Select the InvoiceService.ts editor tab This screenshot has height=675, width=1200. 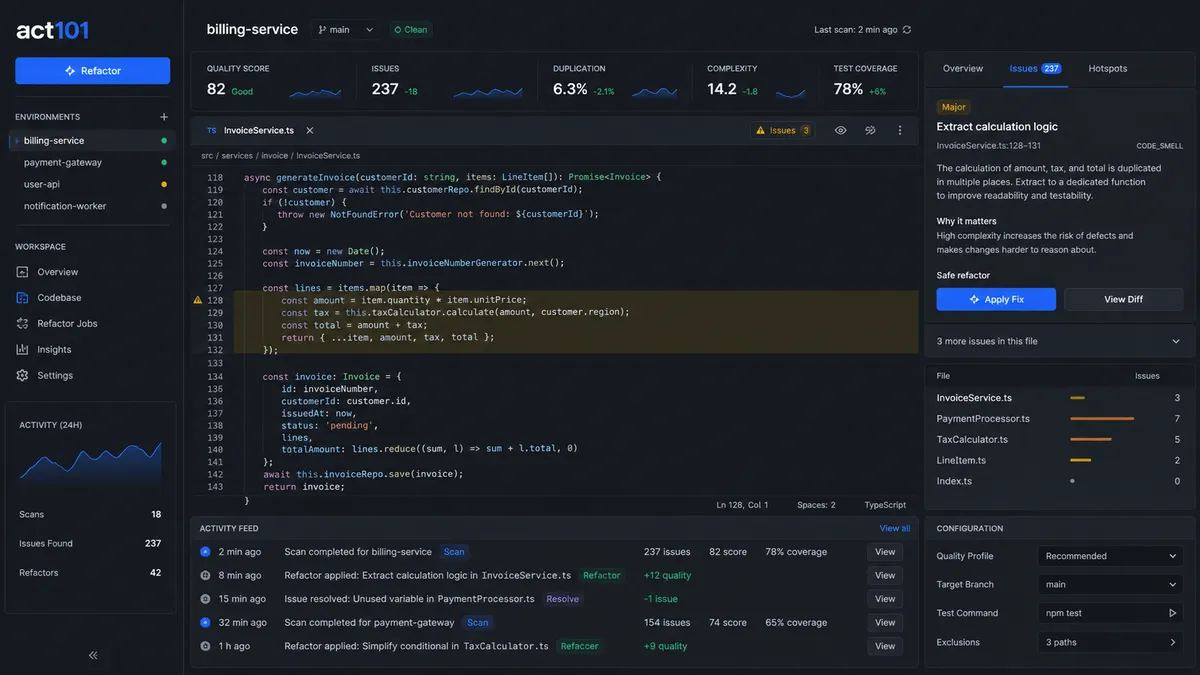(259, 130)
